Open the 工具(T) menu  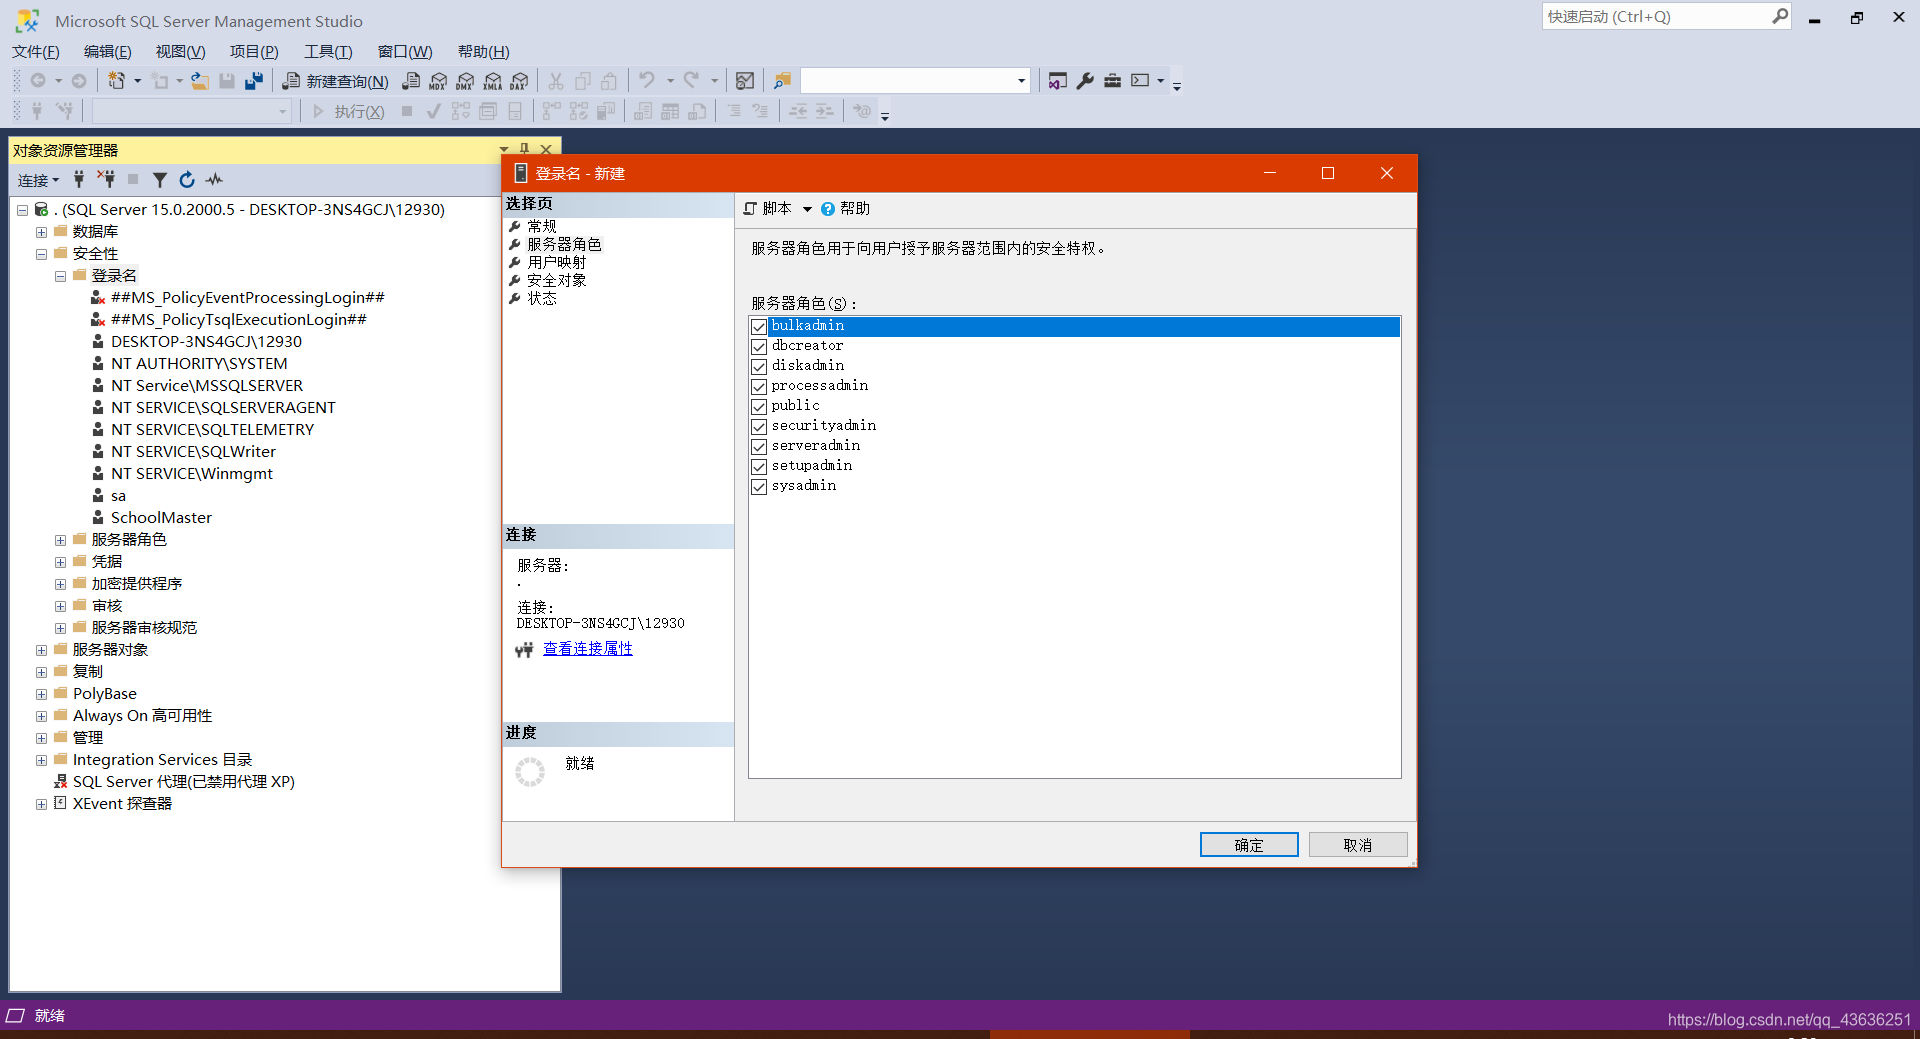click(x=328, y=52)
